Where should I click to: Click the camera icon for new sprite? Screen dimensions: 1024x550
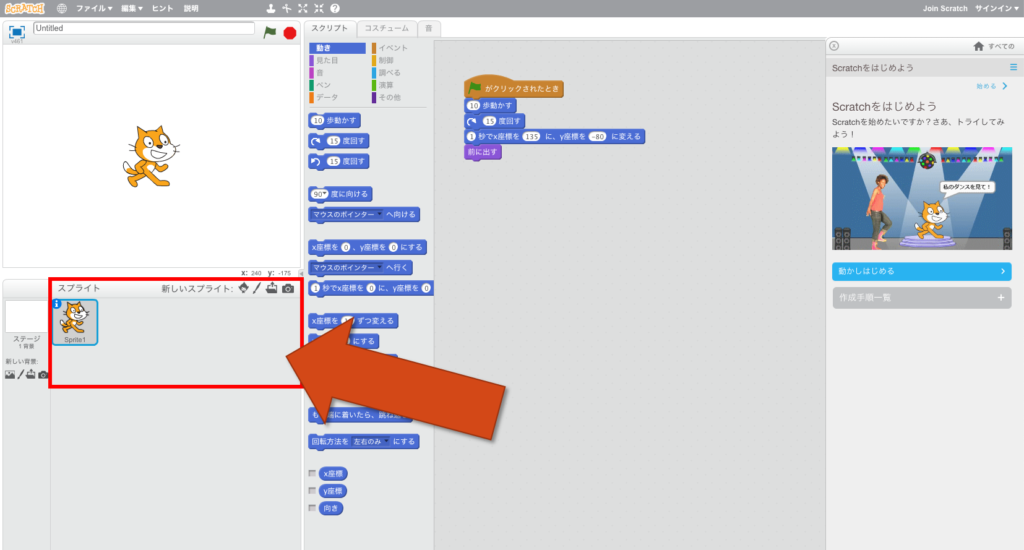[288, 289]
